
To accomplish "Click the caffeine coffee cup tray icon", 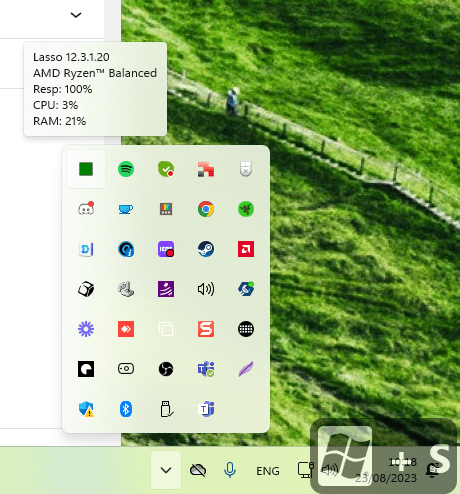I will pyautogui.click(x=126, y=209).
